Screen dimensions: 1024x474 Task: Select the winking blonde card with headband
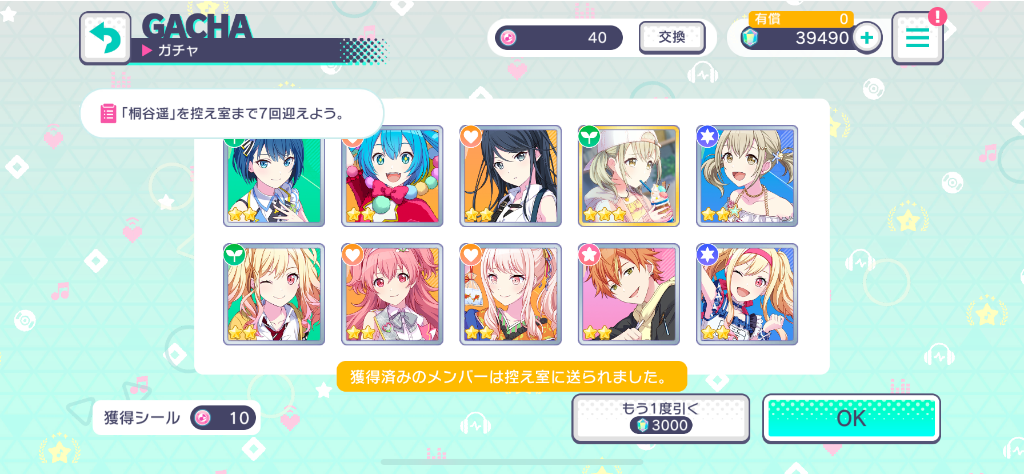tap(747, 294)
